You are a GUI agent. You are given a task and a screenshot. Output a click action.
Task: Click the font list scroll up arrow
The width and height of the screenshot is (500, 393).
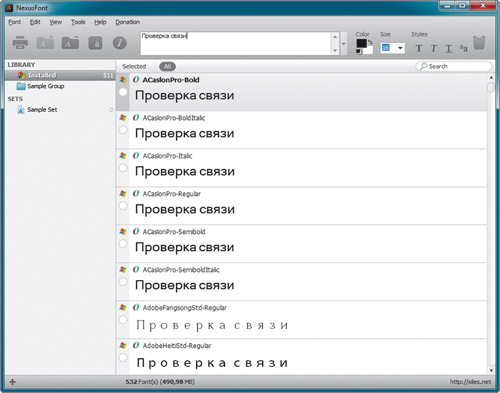[491, 78]
